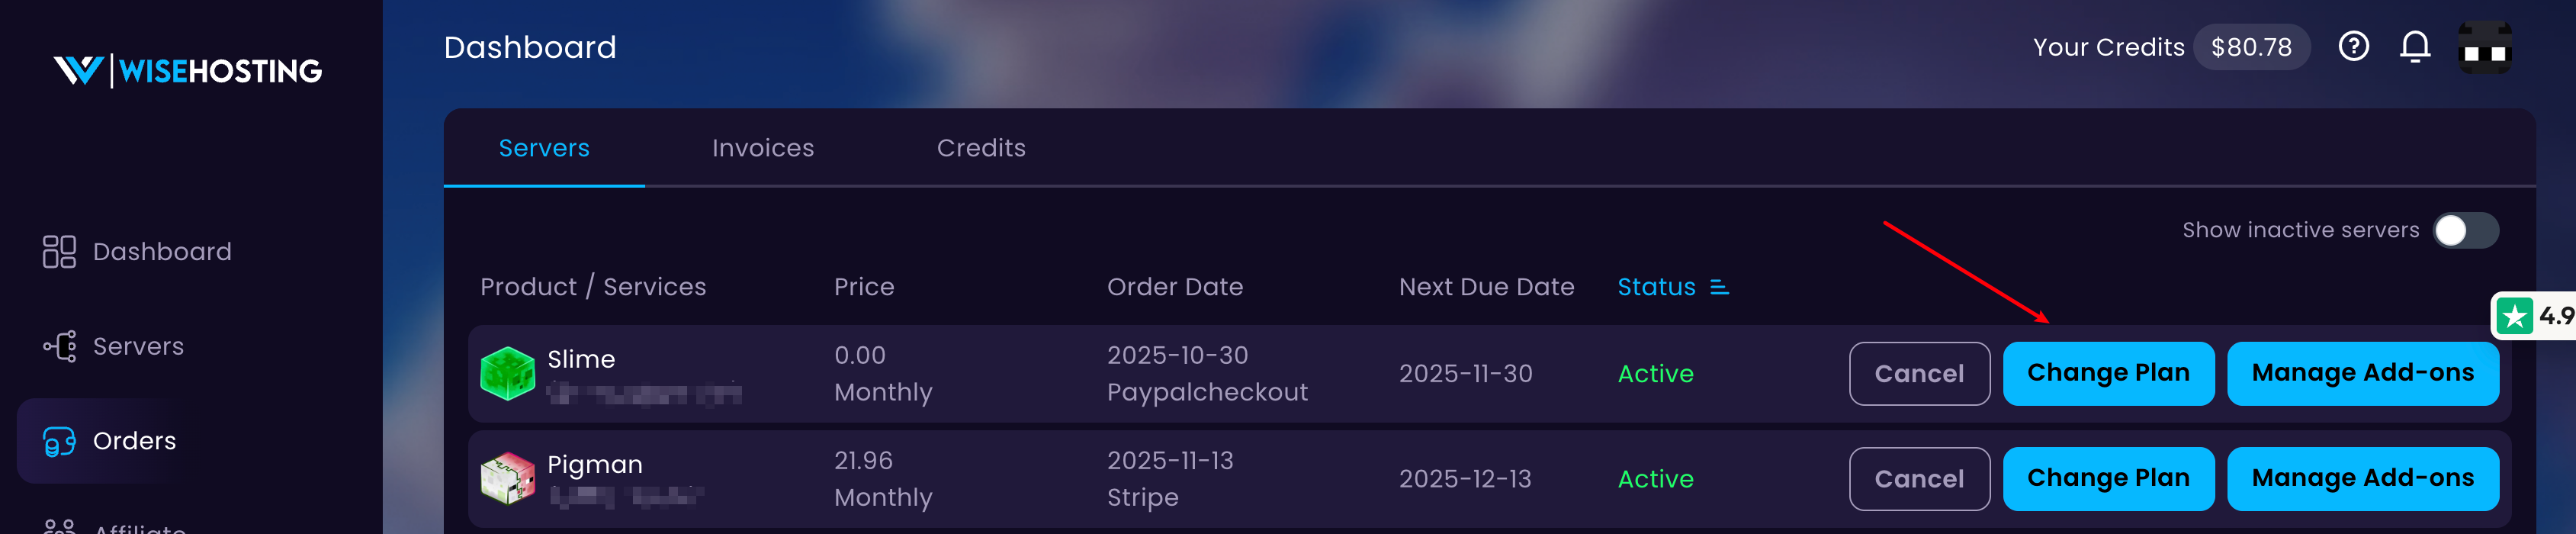Change Plan for the Pigman server
This screenshot has width=2576, height=534.
coord(2108,478)
